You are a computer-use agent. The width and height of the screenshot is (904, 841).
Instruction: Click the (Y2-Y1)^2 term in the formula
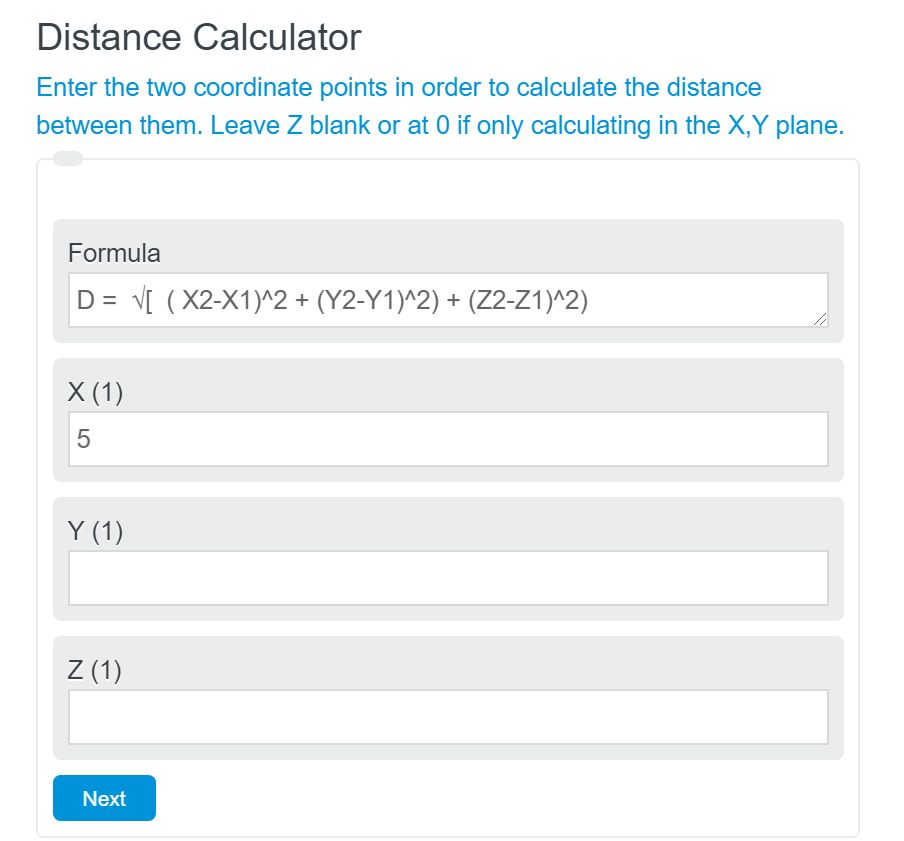click(379, 301)
